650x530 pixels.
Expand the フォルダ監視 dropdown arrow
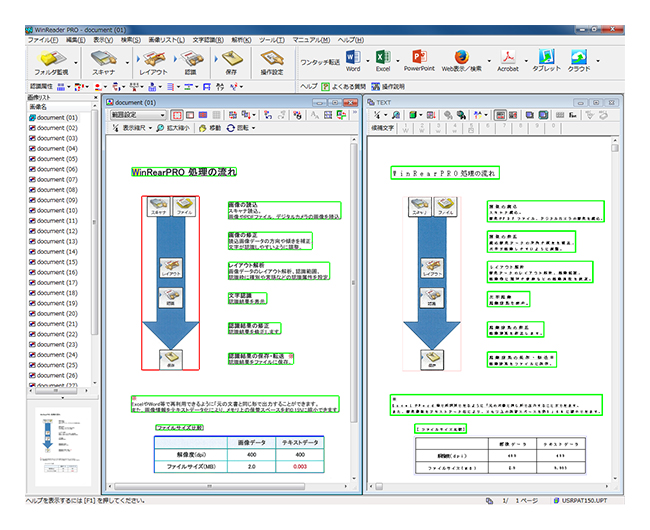[76, 63]
